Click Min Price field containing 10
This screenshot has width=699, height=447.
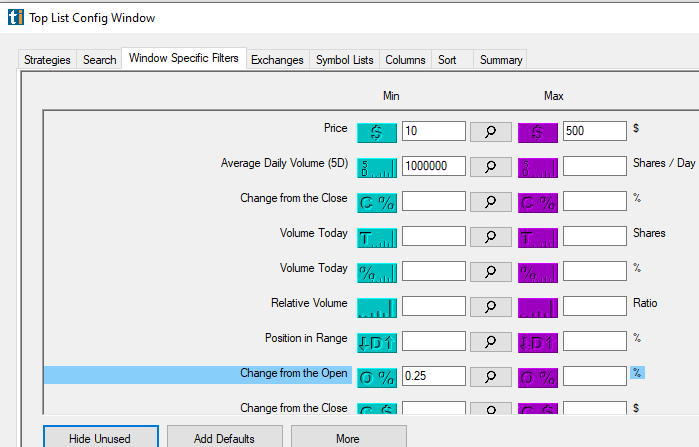coord(434,131)
